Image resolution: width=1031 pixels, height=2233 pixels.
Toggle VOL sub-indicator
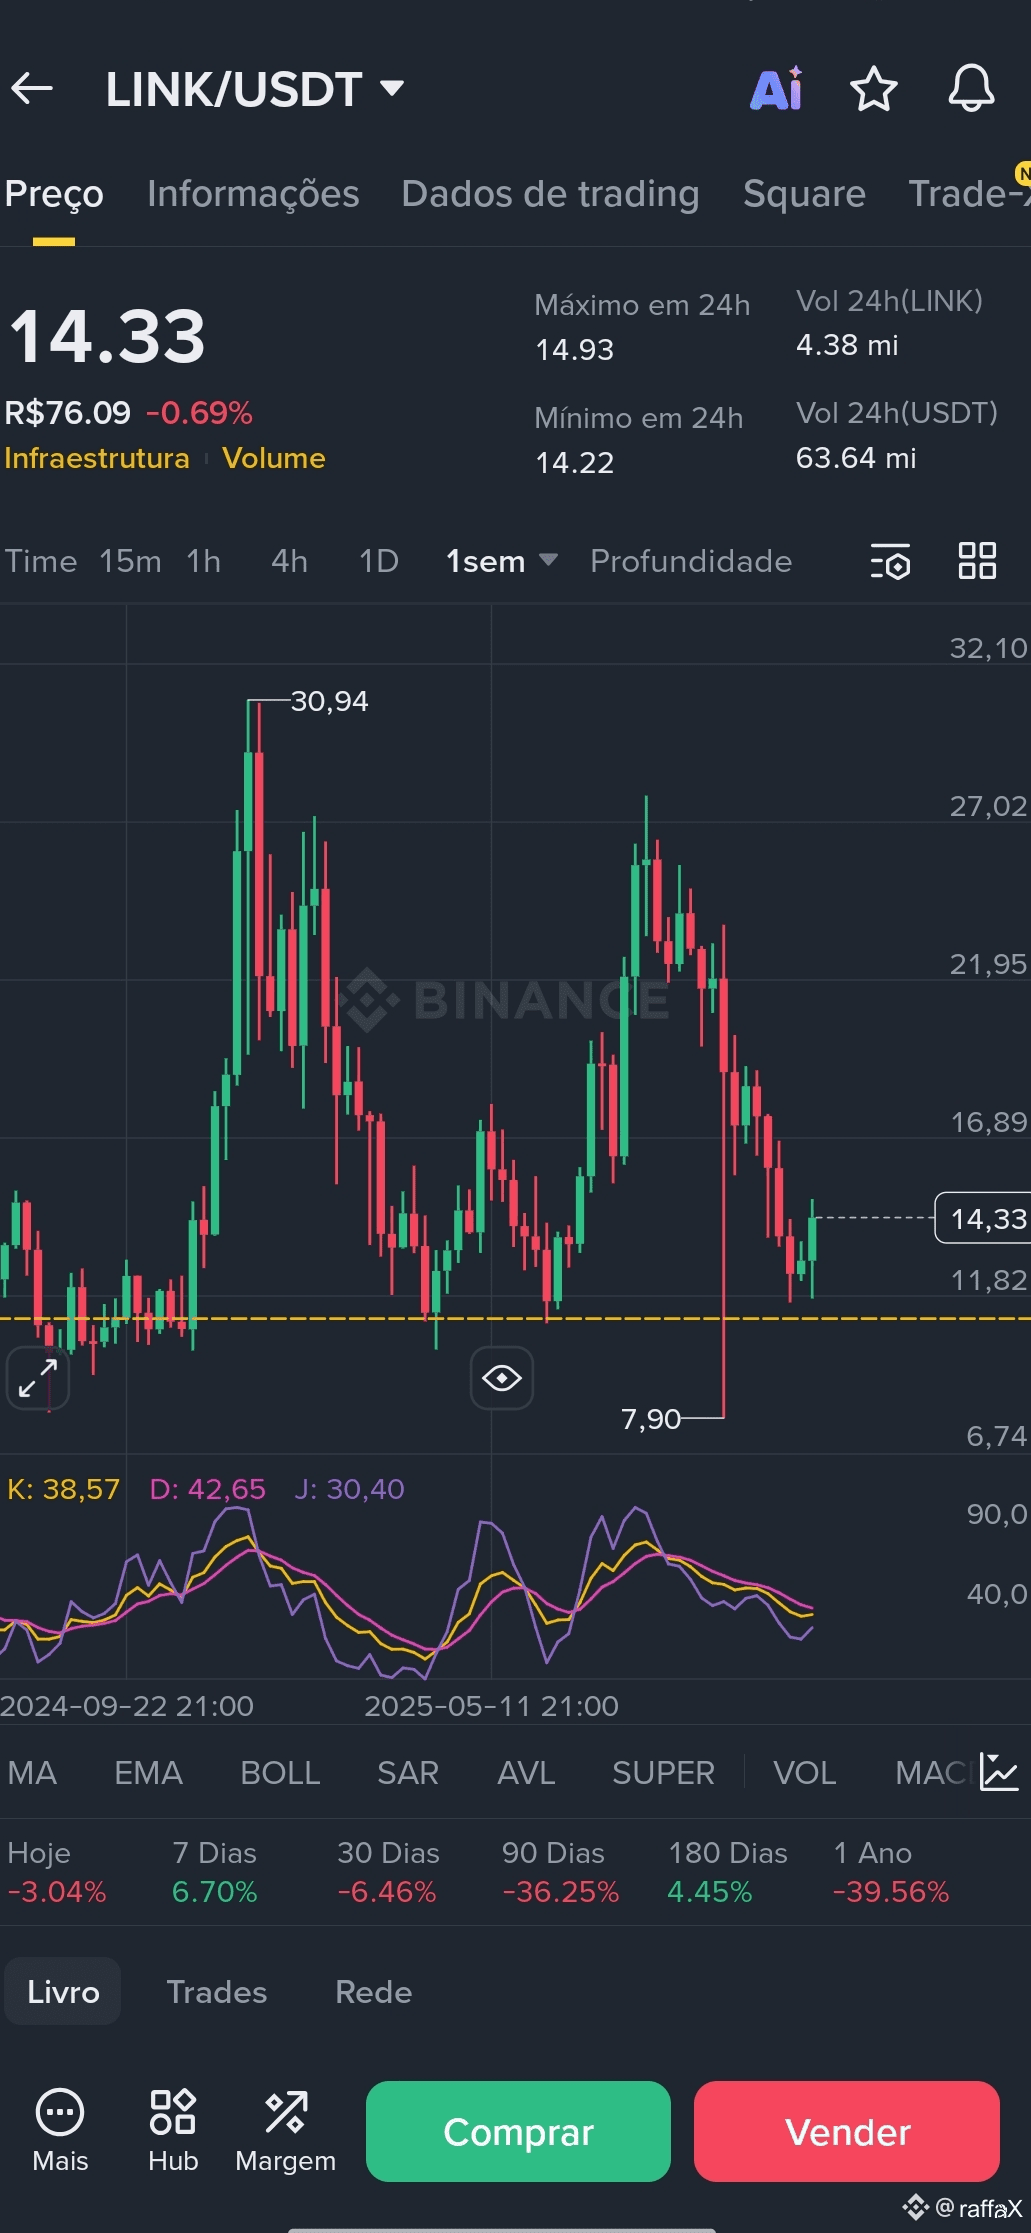click(804, 1773)
